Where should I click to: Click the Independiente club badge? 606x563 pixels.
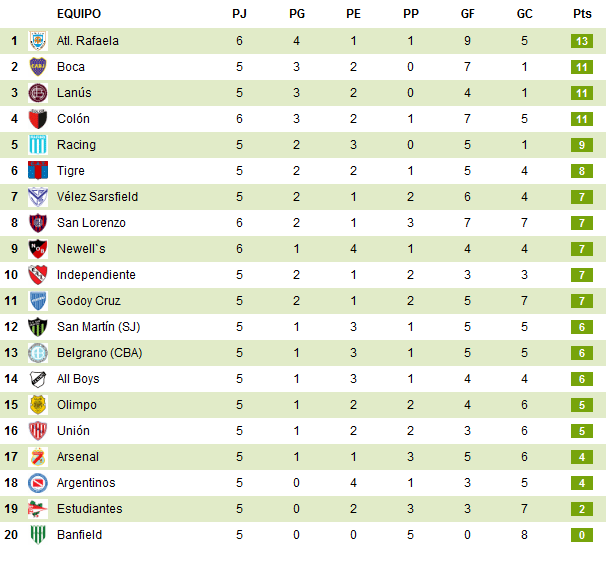pos(38,275)
